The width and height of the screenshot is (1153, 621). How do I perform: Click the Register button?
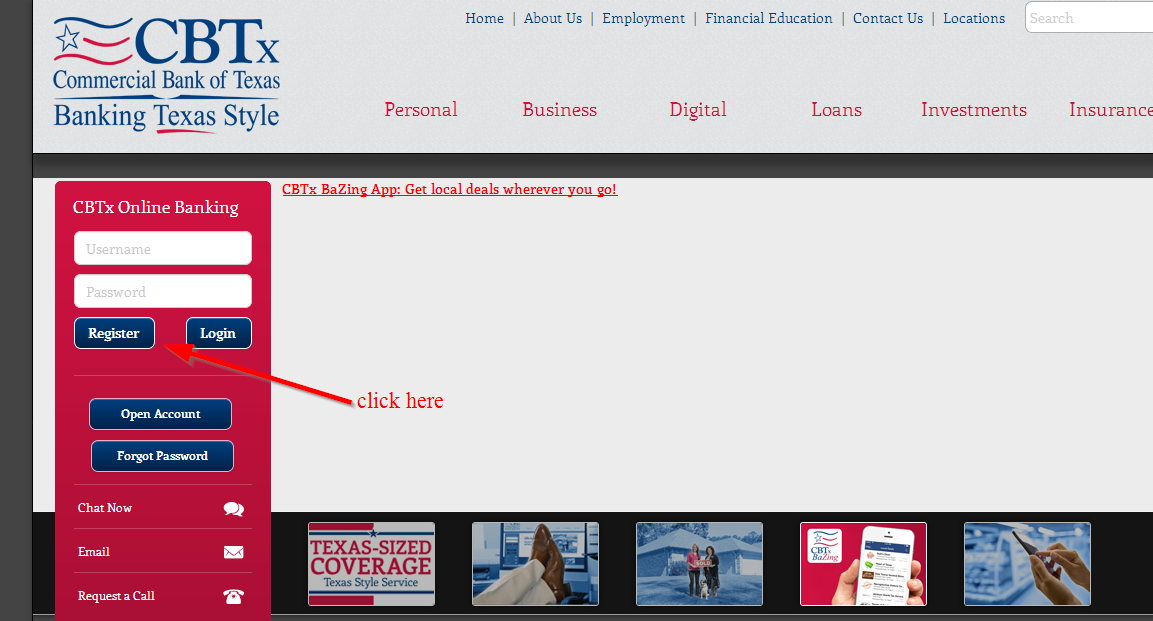click(x=115, y=333)
